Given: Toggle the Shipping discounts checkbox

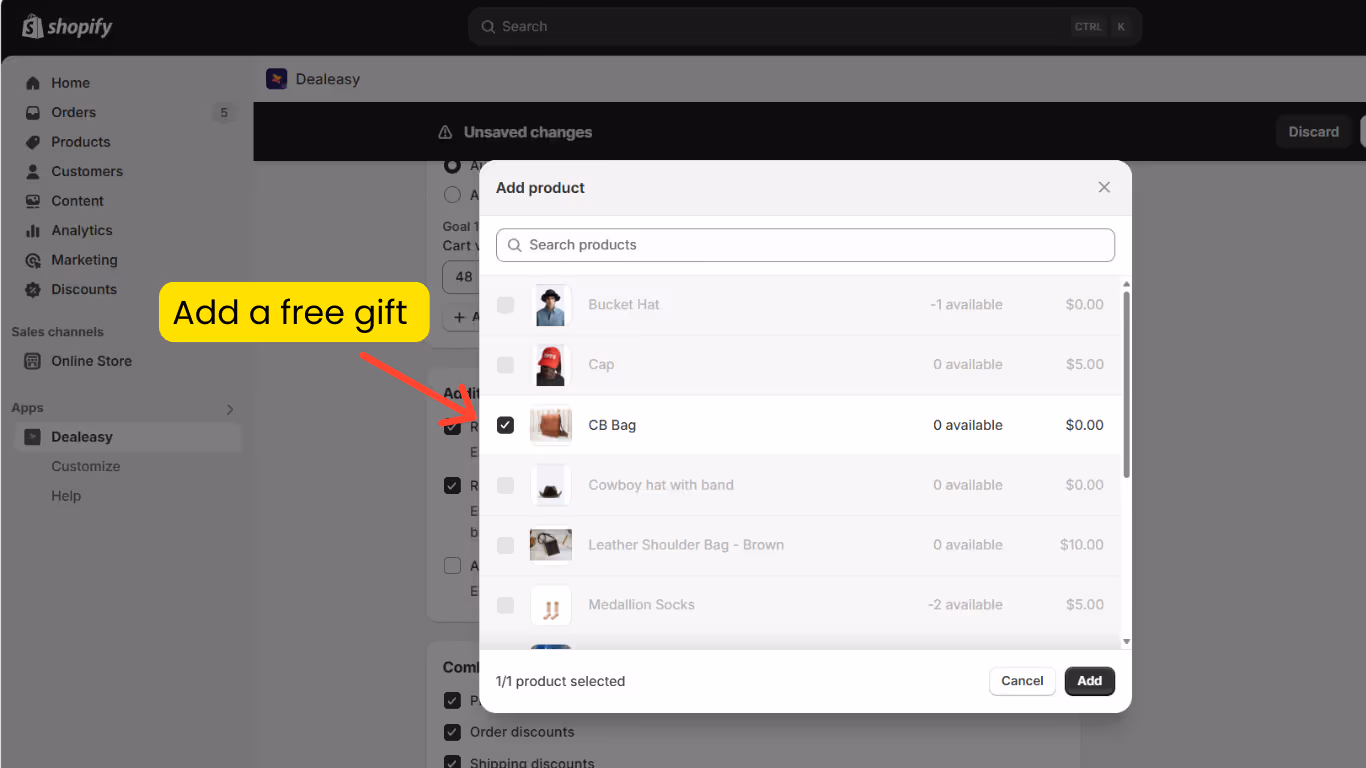Looking at the screenshot, I should tap(452, 762).
